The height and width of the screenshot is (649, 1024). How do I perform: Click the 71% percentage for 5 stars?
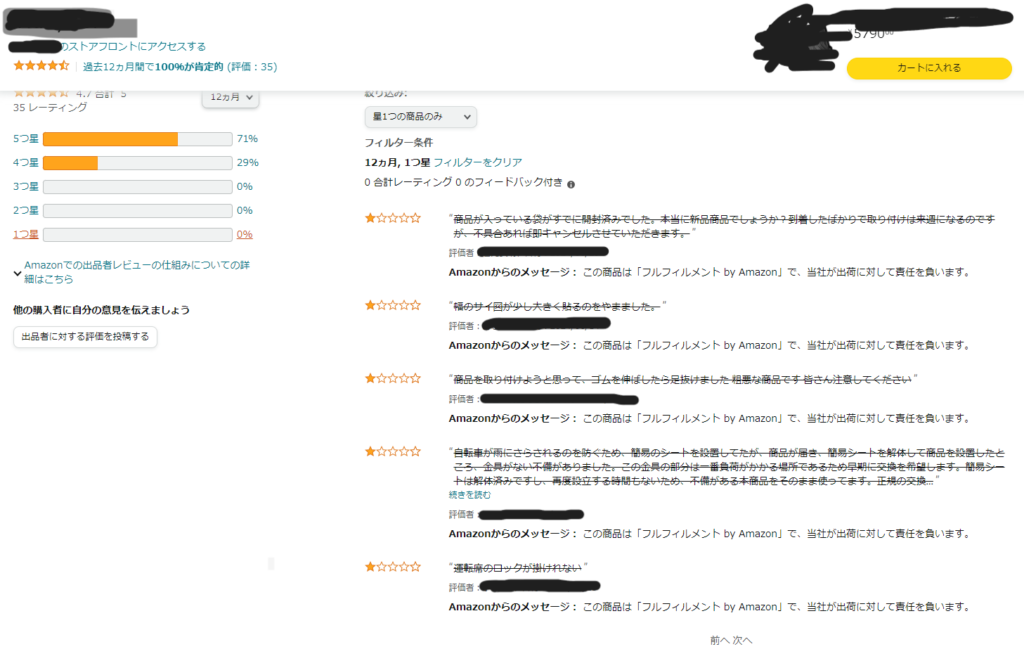click(x=247, y=139)
